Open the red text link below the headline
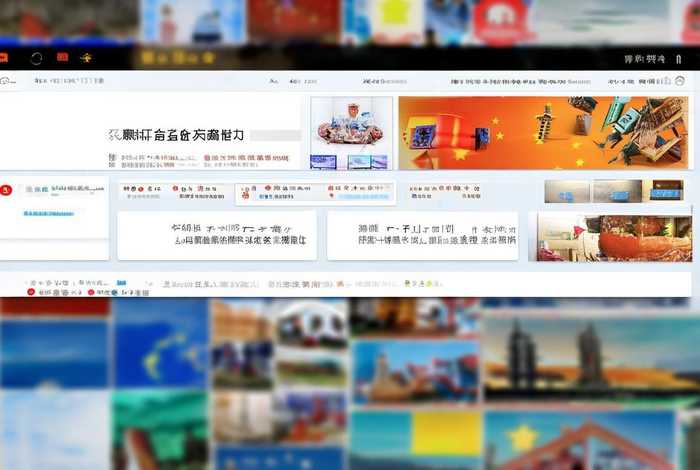The width and height of the screenshot is (700, 470). 246,158
